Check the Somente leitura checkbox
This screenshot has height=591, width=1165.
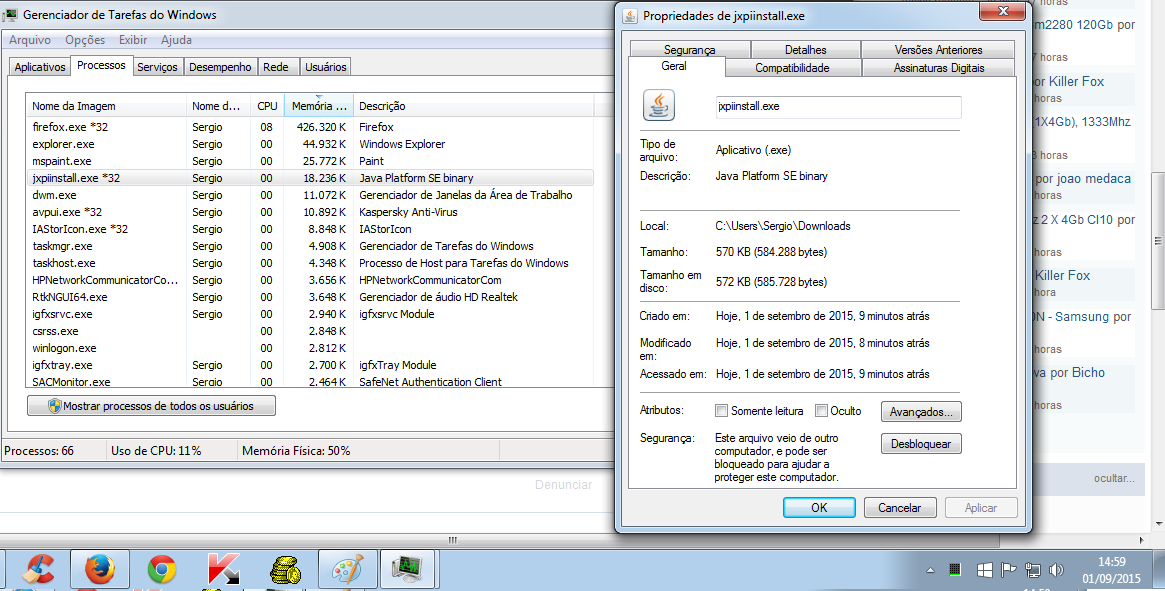(721, 410)
